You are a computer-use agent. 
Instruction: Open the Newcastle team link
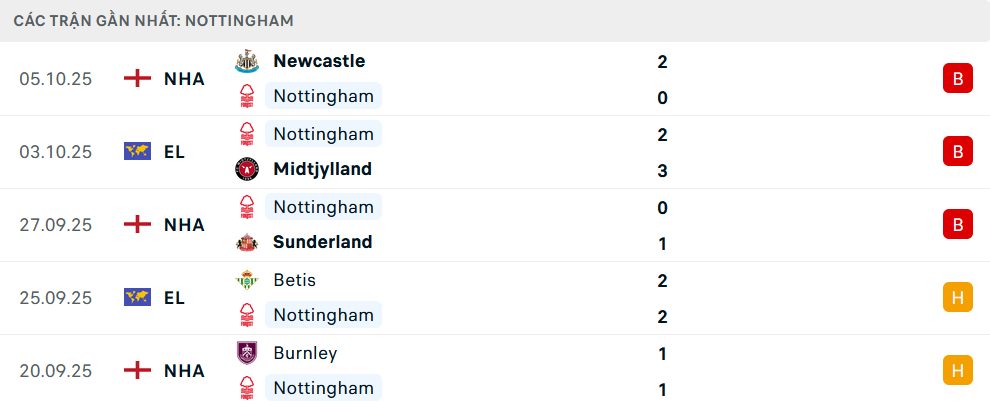click(319, 61)
